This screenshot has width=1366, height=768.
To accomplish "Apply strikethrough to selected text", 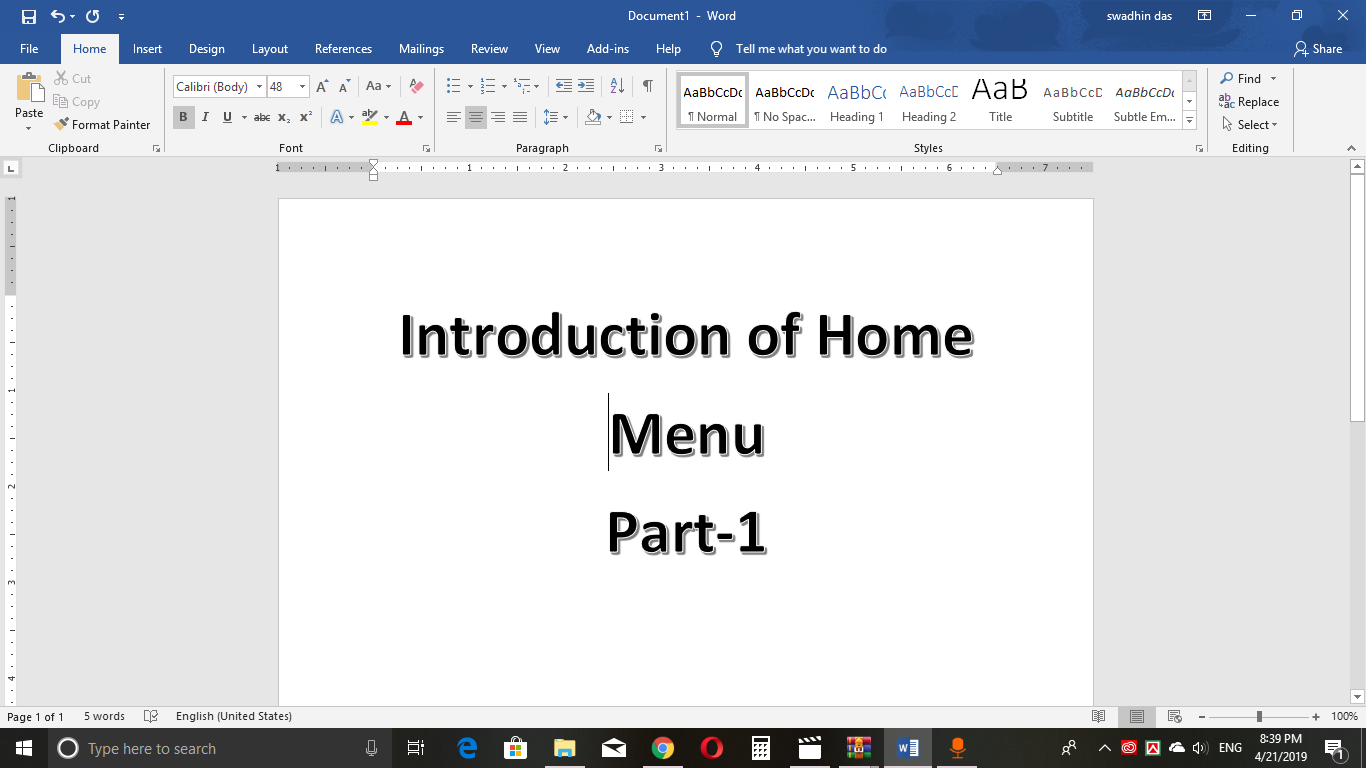I will [x=261, y=117].
